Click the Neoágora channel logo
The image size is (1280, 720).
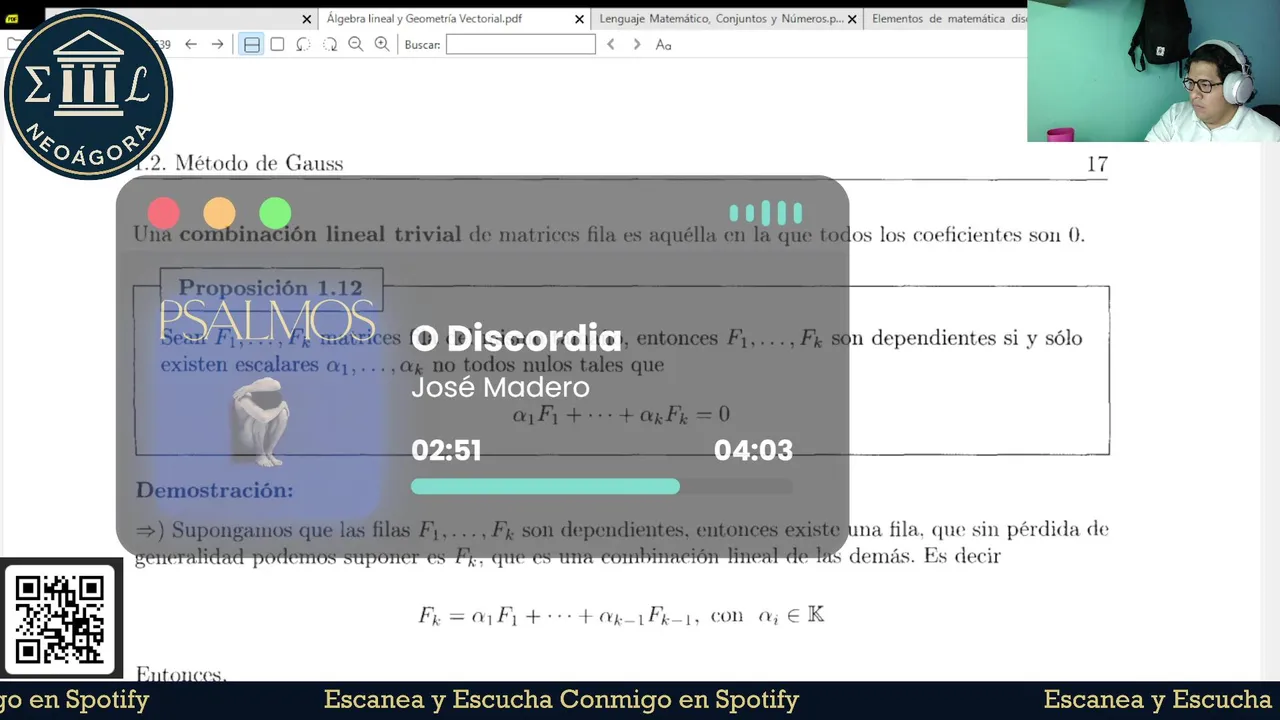(88, 93)
